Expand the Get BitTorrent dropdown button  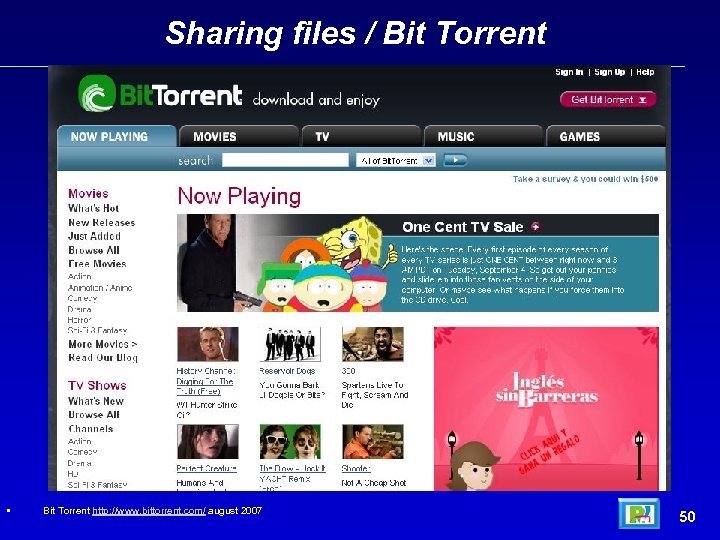pos(608,100)
